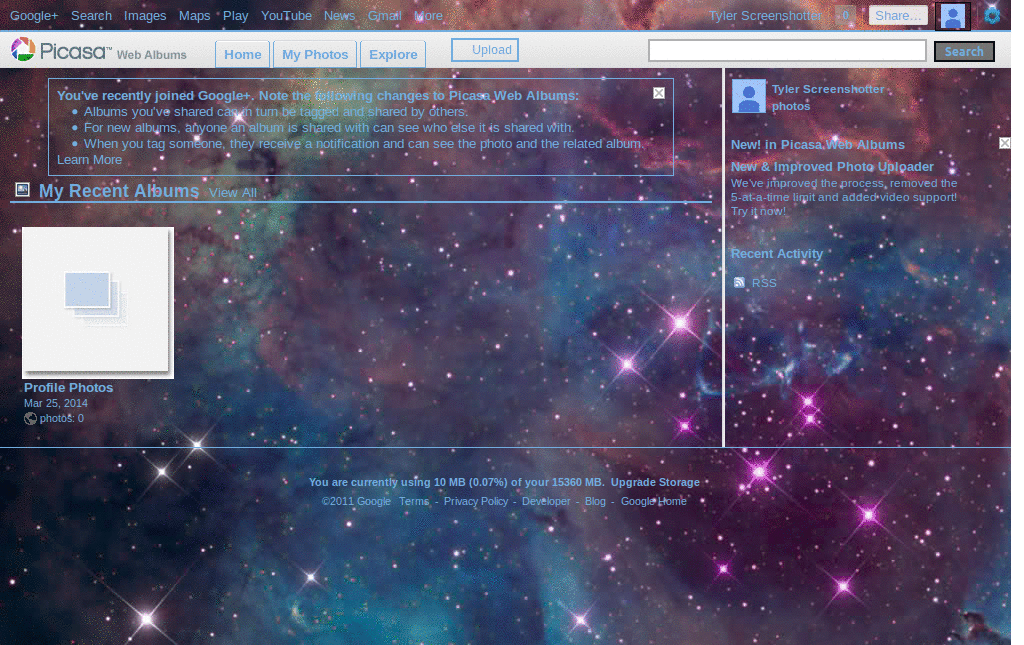Image resolution: width=1024 pixels, height=645 pixels.
Task: Close the Google+ changes notice
Action: click(659, 93)
